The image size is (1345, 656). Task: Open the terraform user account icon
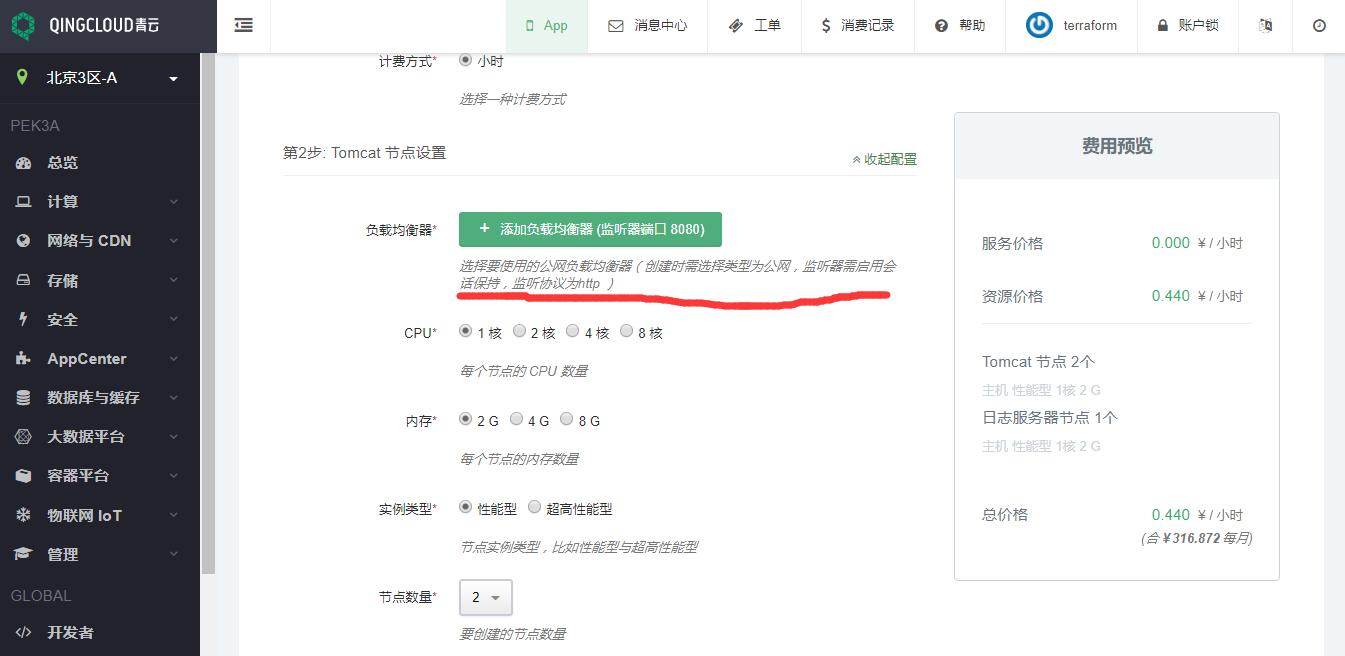(1040, 26)
